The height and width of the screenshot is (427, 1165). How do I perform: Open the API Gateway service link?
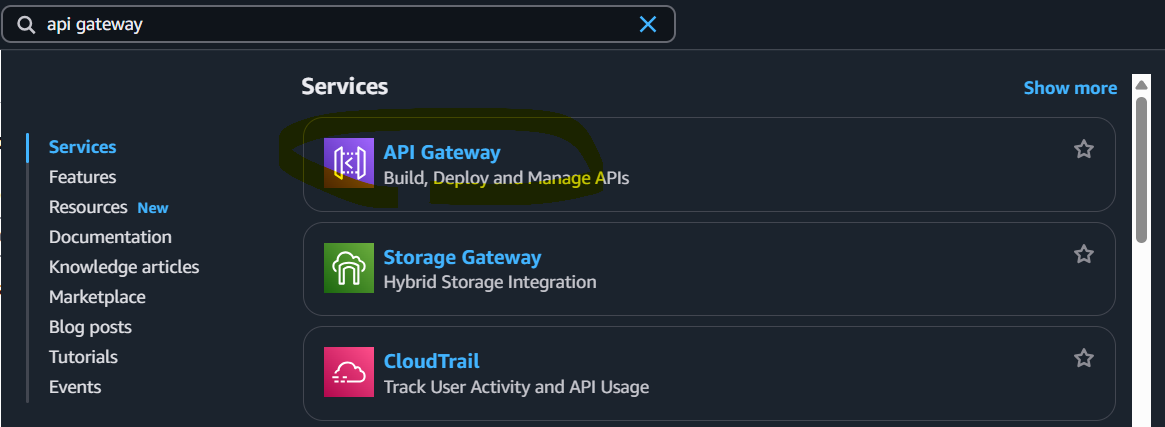441,152
